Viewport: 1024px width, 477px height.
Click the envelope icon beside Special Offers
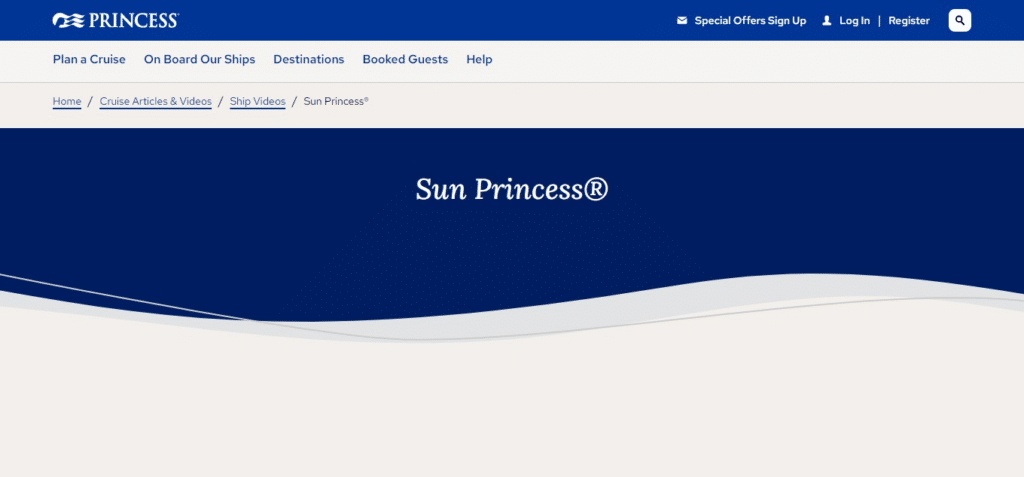pyautogui.click(x=682, y=20)
